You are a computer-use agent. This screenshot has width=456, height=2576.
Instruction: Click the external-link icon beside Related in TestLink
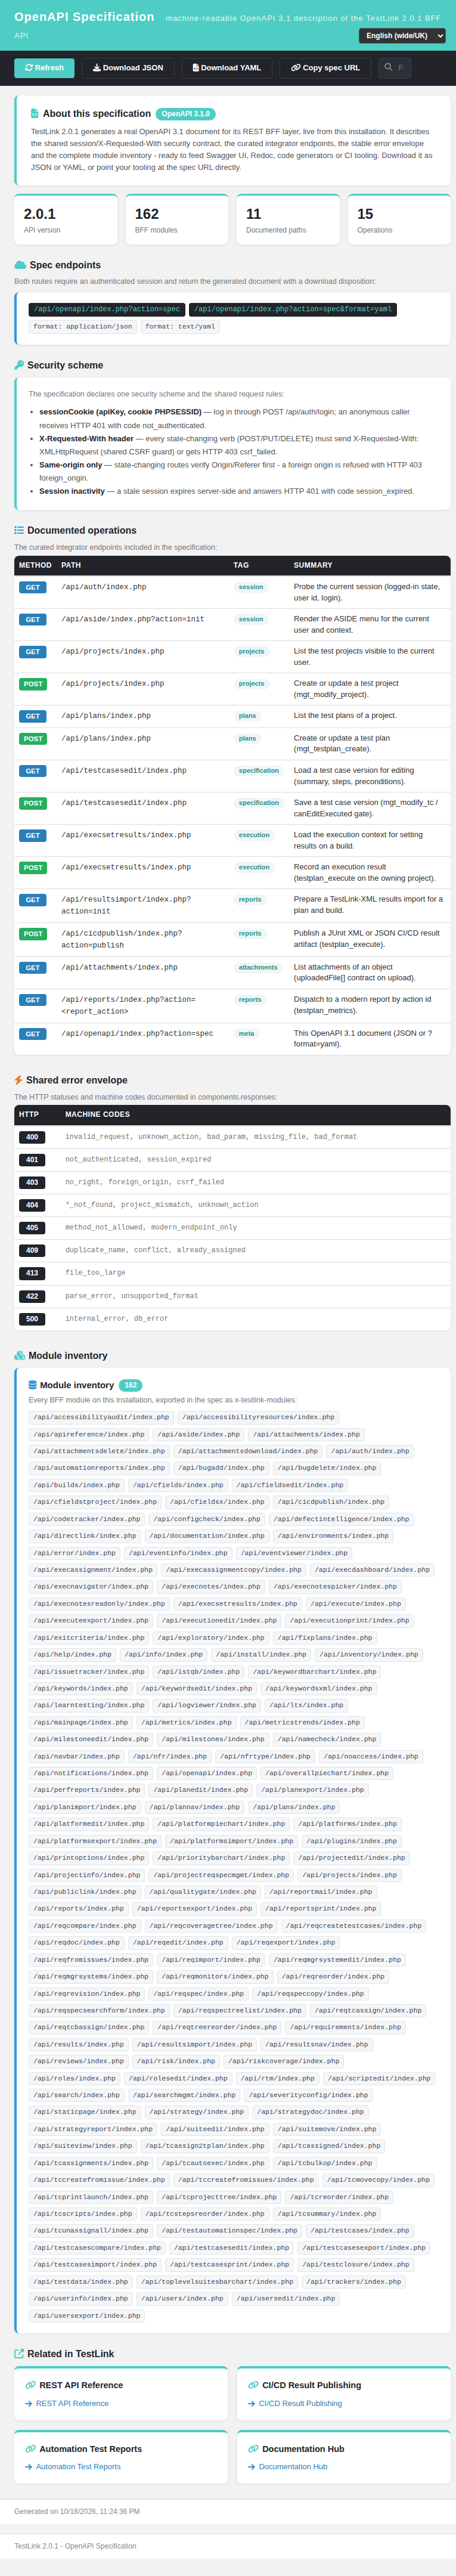(19, 2354)
